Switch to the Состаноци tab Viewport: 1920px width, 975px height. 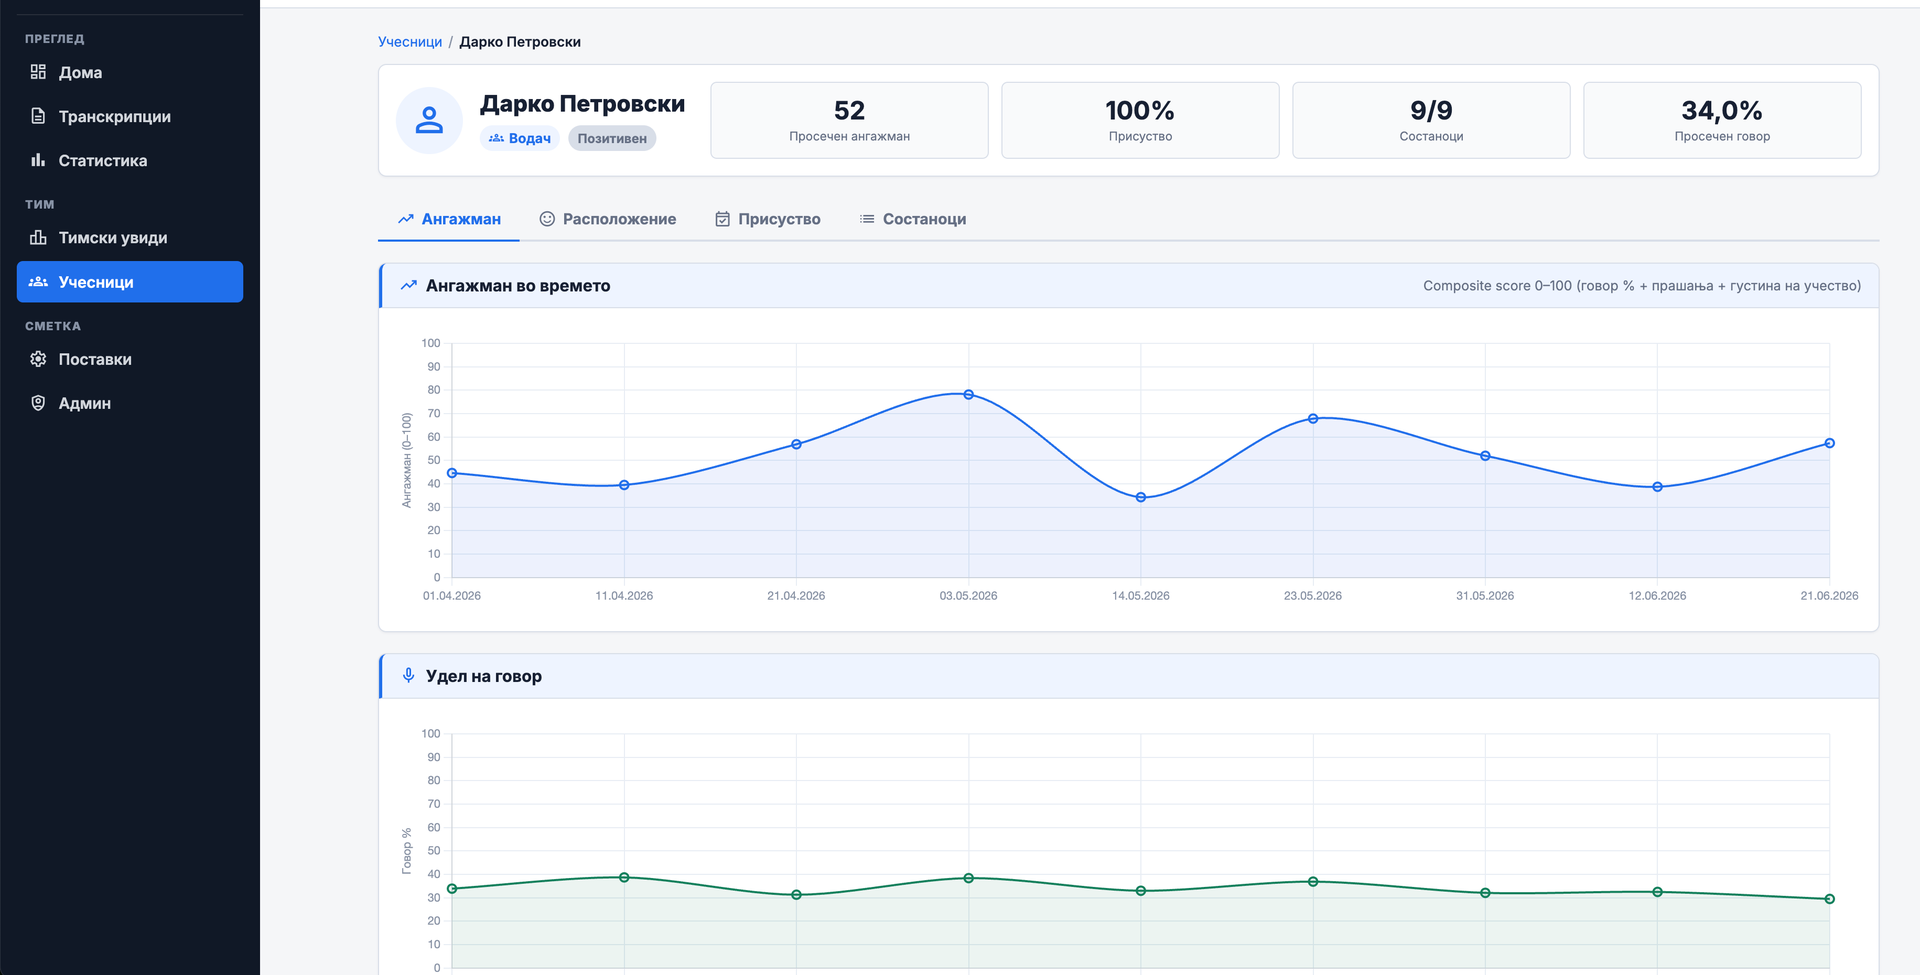(x=913, y=219)
